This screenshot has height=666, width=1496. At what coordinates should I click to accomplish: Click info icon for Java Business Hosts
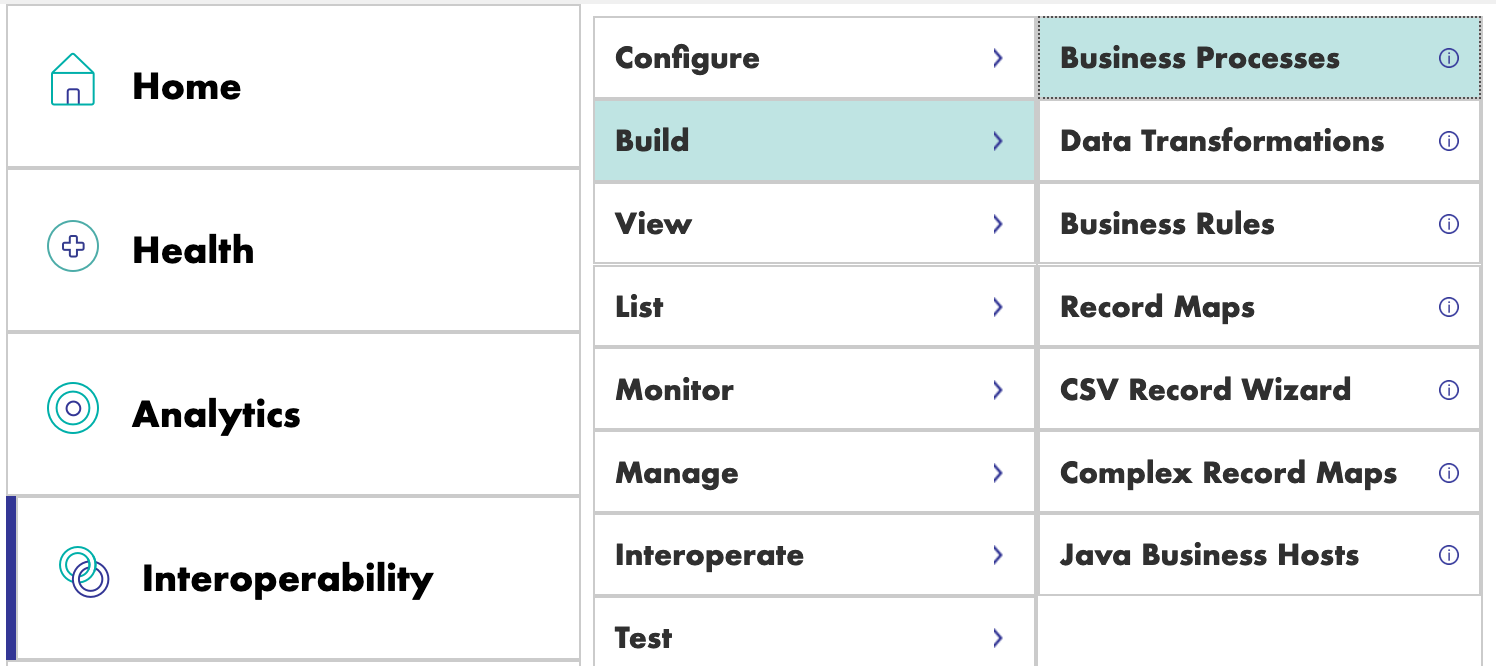[1448, 555]
